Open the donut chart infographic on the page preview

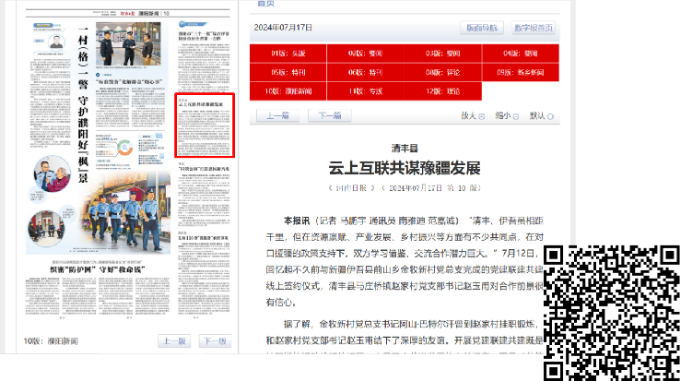tap(124, 148)
